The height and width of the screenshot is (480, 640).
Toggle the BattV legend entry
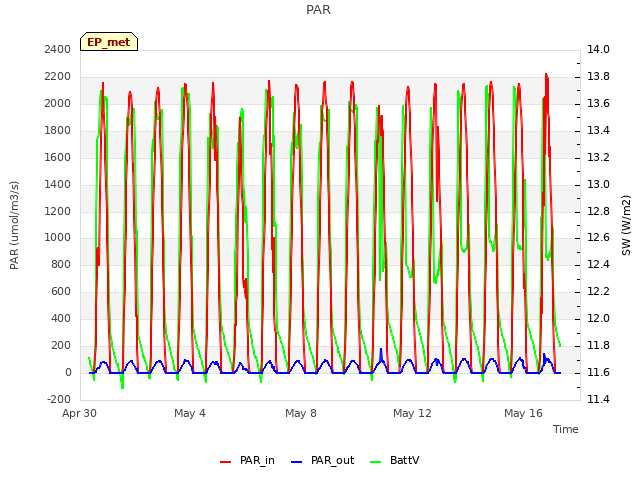[x=394, y=460]
